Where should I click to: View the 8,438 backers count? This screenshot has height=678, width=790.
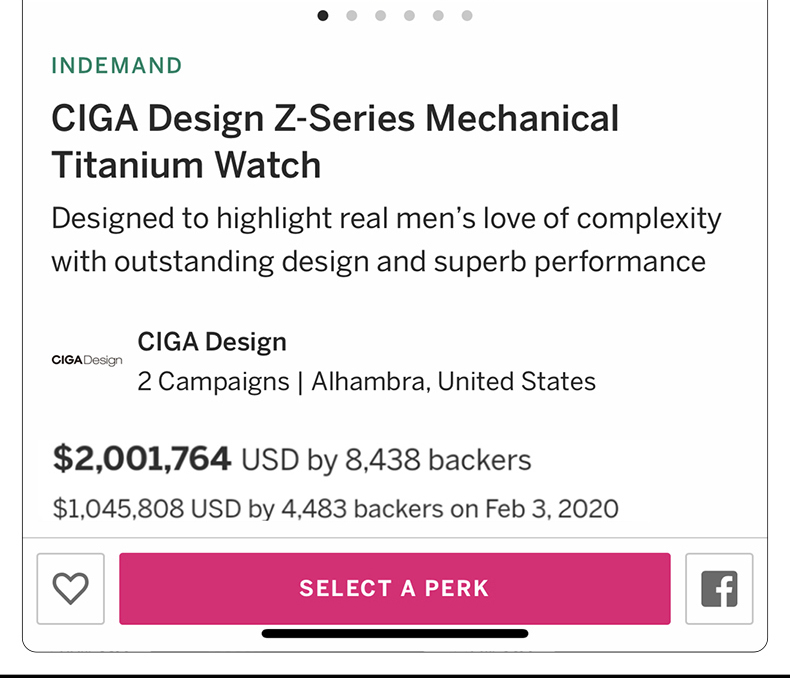click(438, 460)
